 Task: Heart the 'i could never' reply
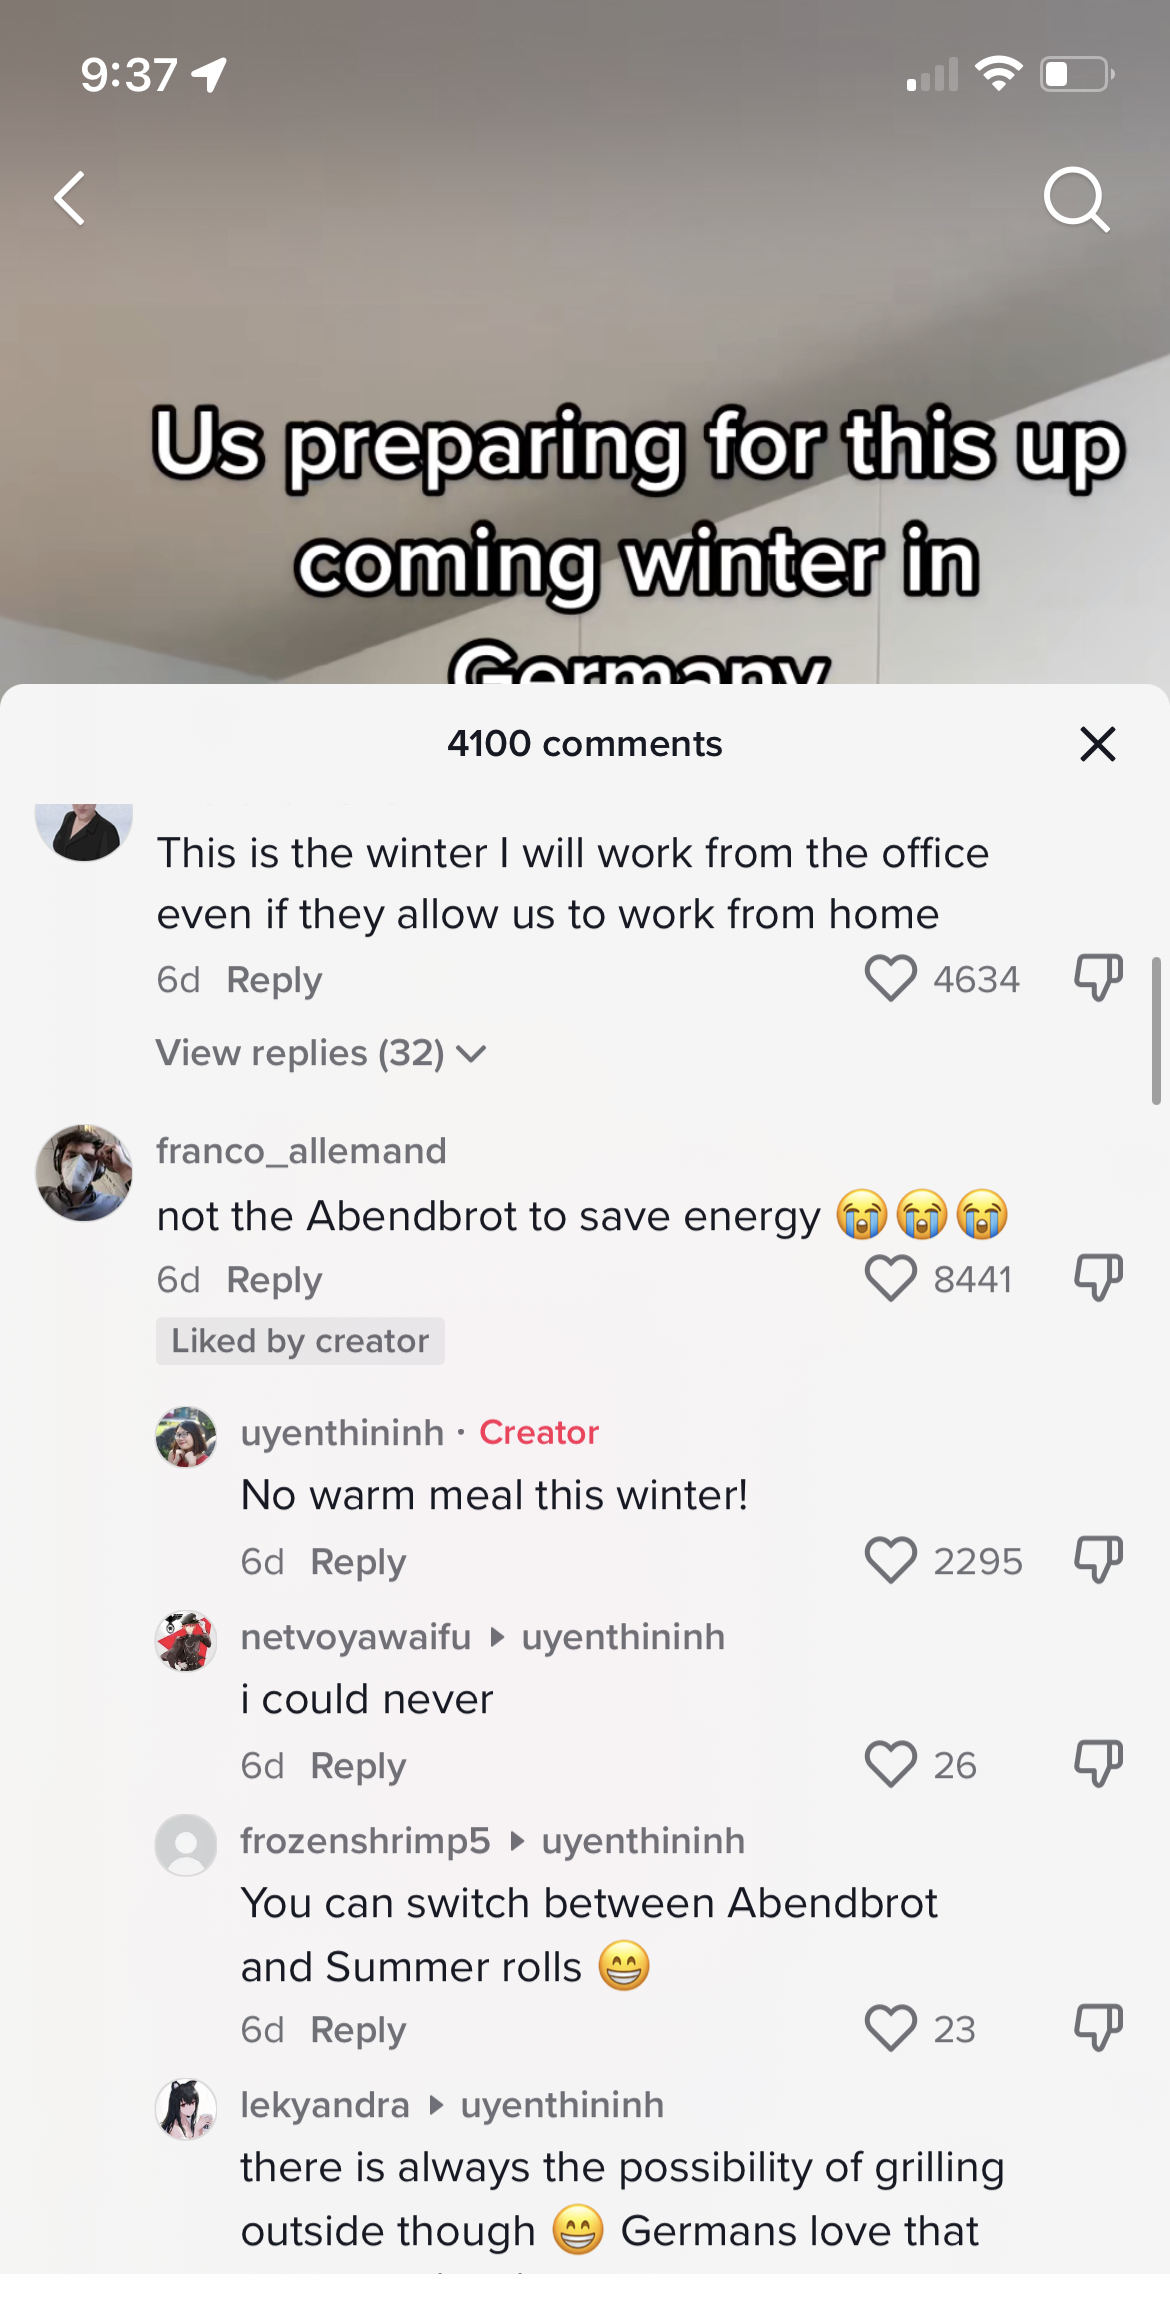tap(890, 1764)
